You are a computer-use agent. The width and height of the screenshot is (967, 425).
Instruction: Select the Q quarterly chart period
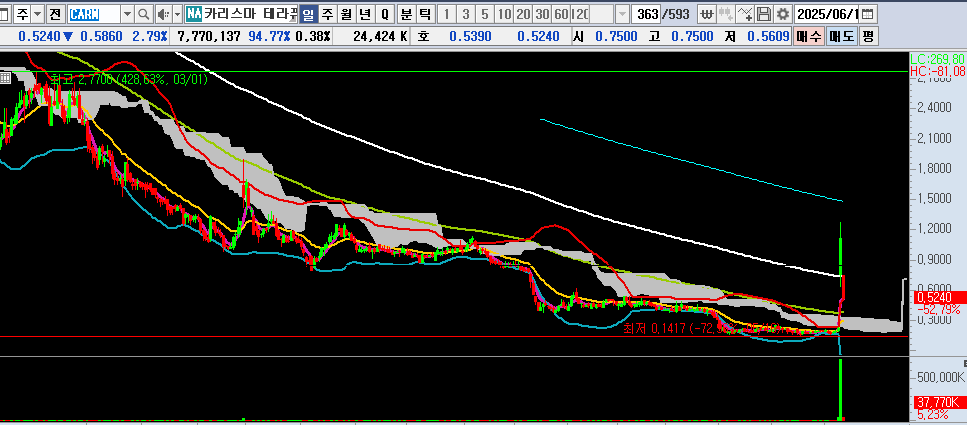click(x=385, y=14)
